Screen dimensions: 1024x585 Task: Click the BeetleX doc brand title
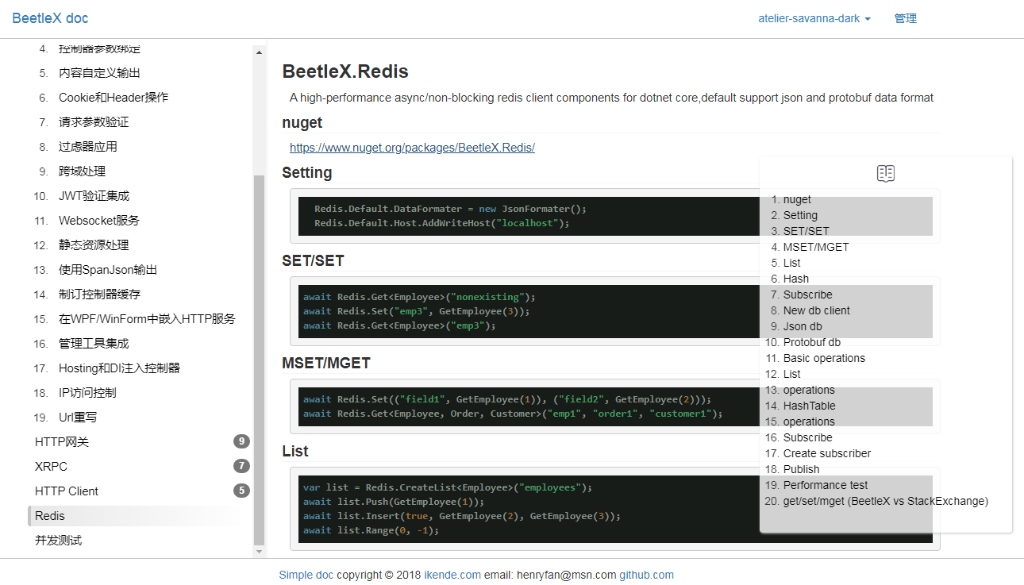tap(50, 18)
